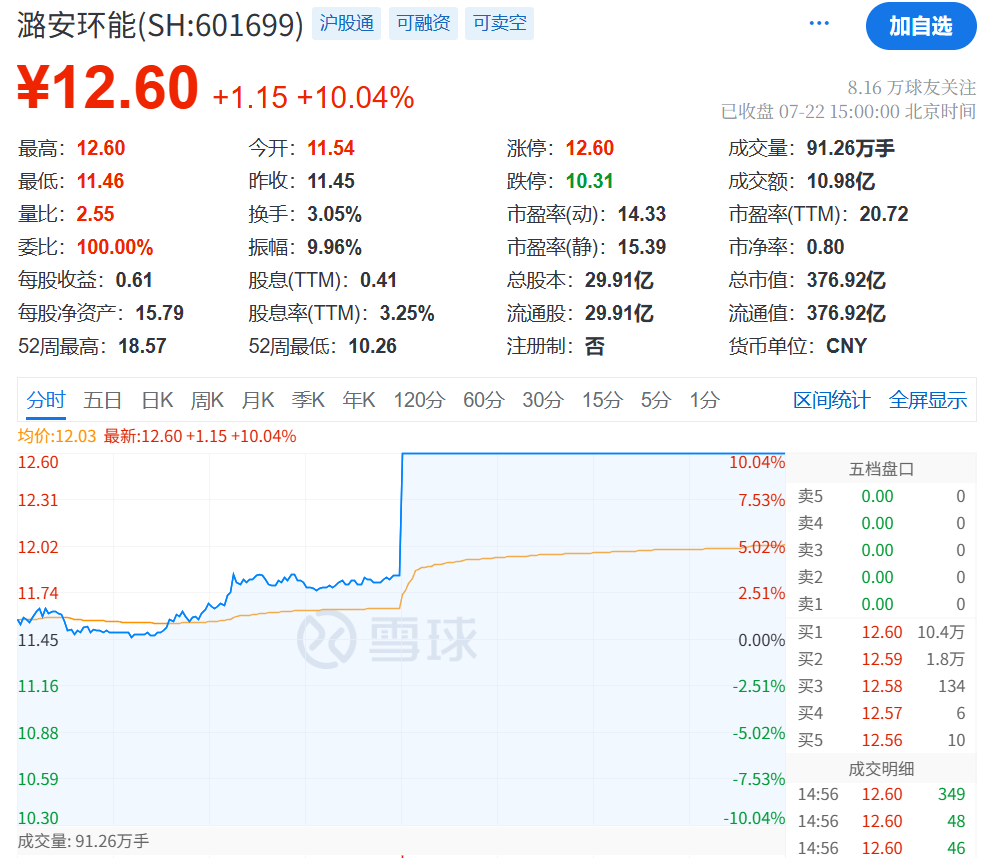Viewport: 1005px width, 858px height.
Task: Select the 买1 bid row at 12.60
Action: pyautogui.click(x=881, y=632)
